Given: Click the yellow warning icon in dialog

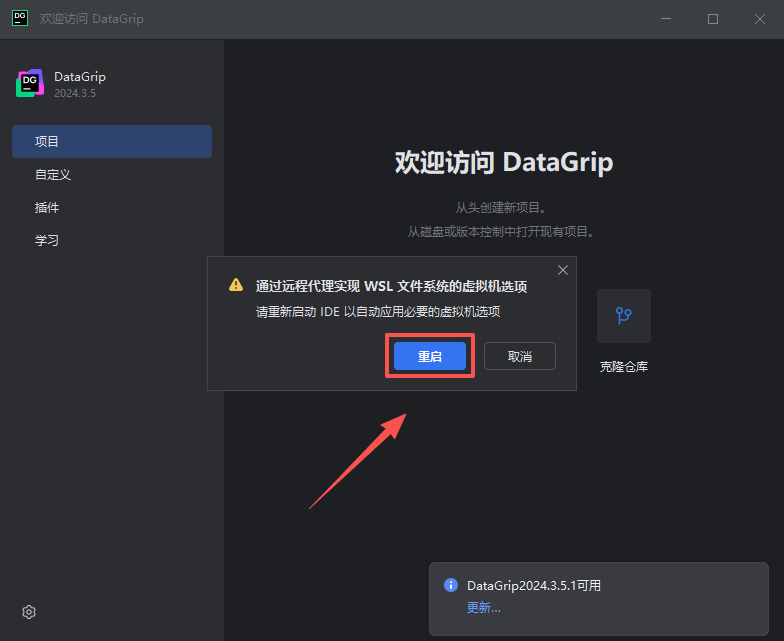Looking at the screenshot, I should tap(236, 285).
